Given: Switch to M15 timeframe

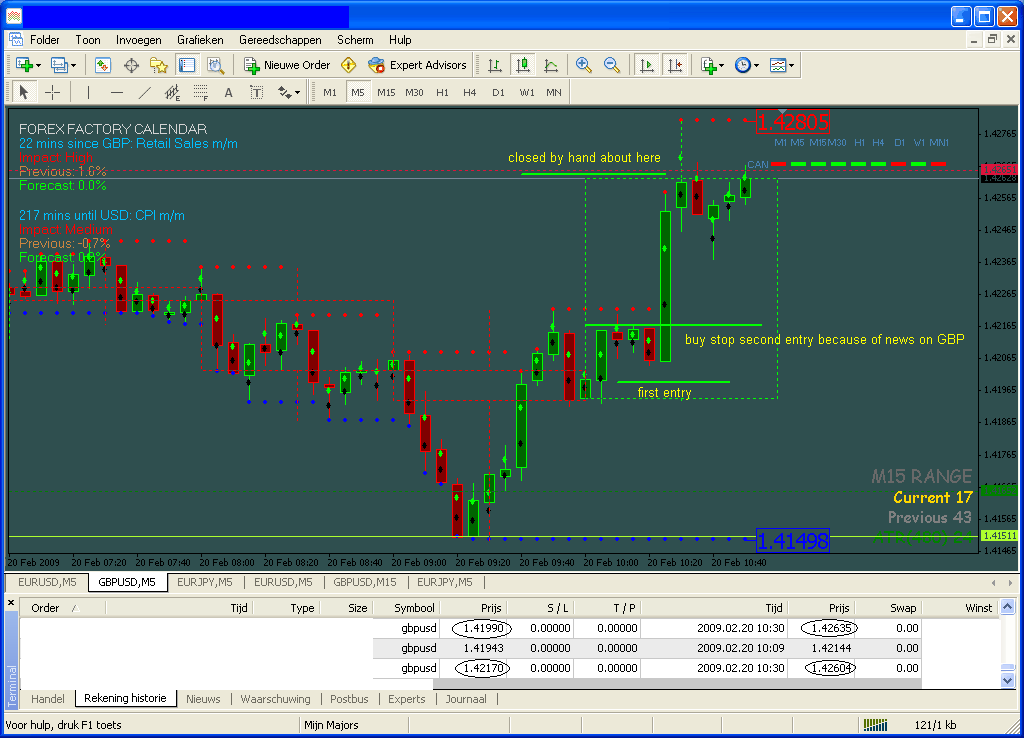Looking at the screenshot, I should (386, 93).
